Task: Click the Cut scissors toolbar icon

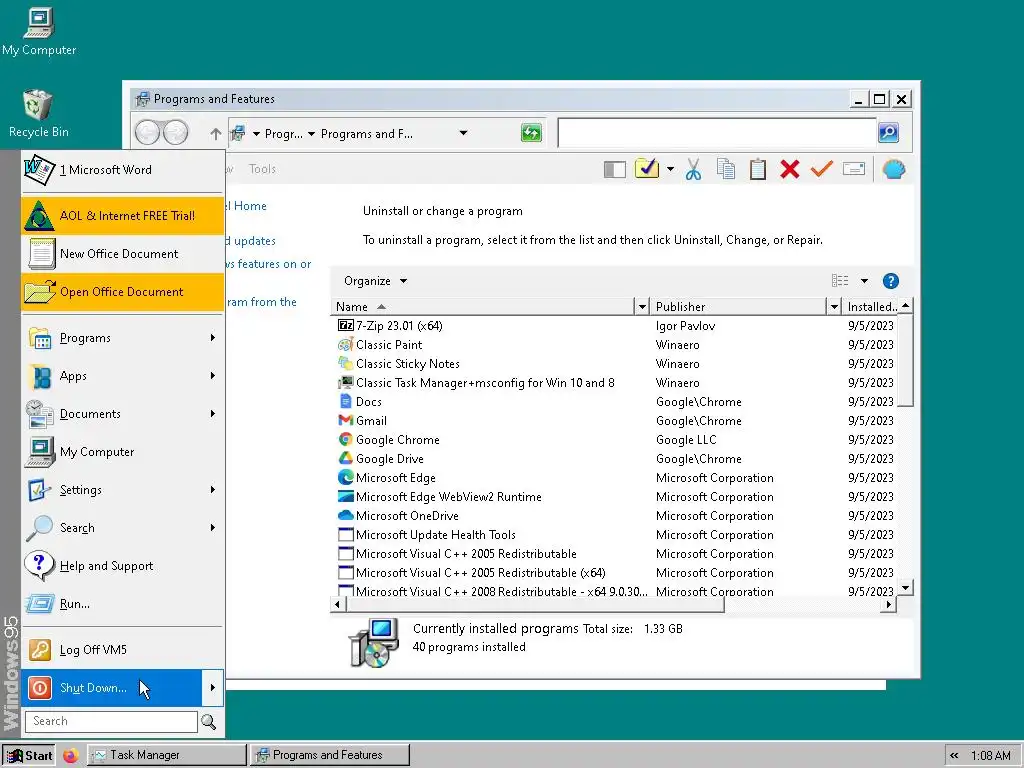Action: pos(693,170)
